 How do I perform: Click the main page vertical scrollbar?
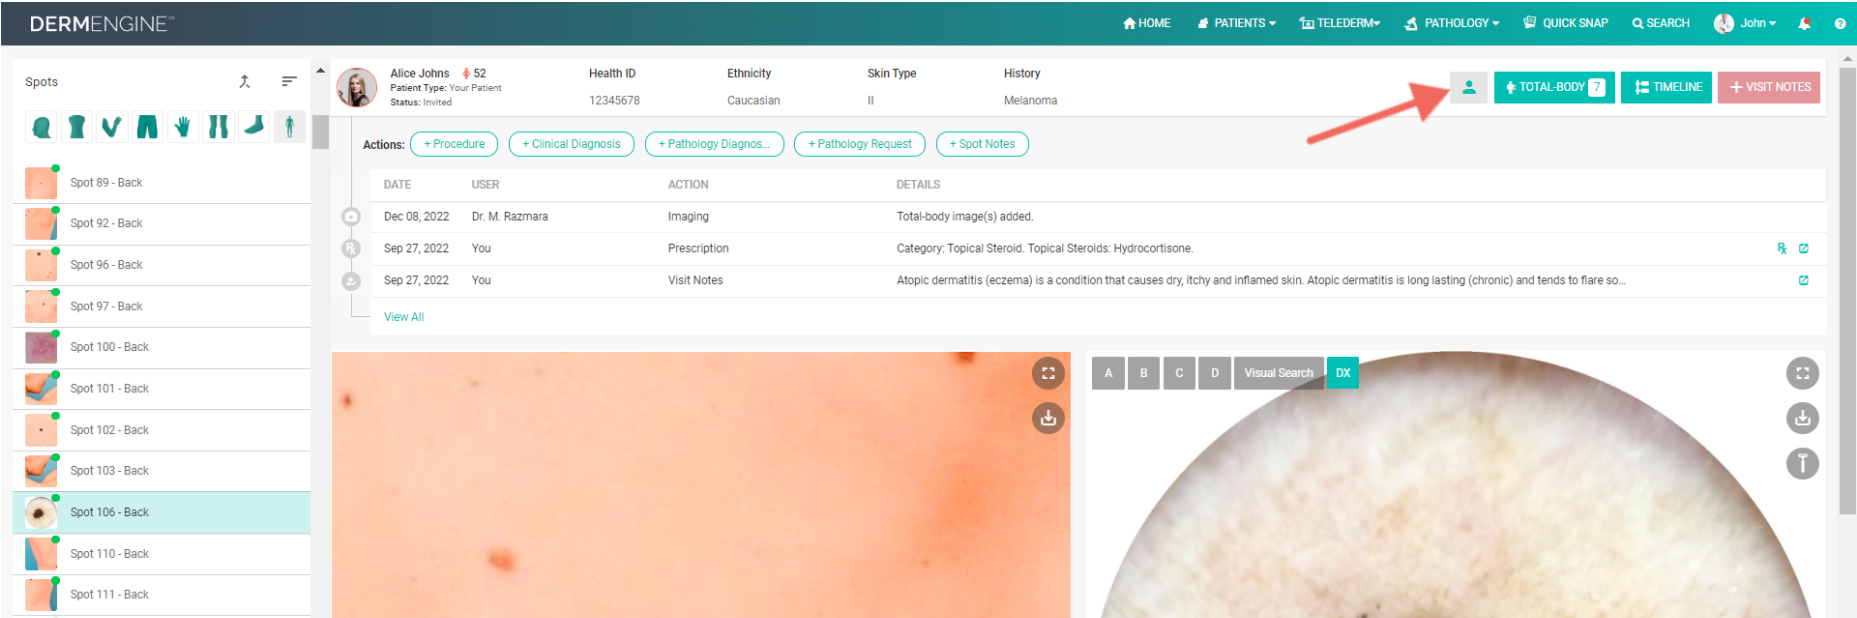tap(1848, 290)
